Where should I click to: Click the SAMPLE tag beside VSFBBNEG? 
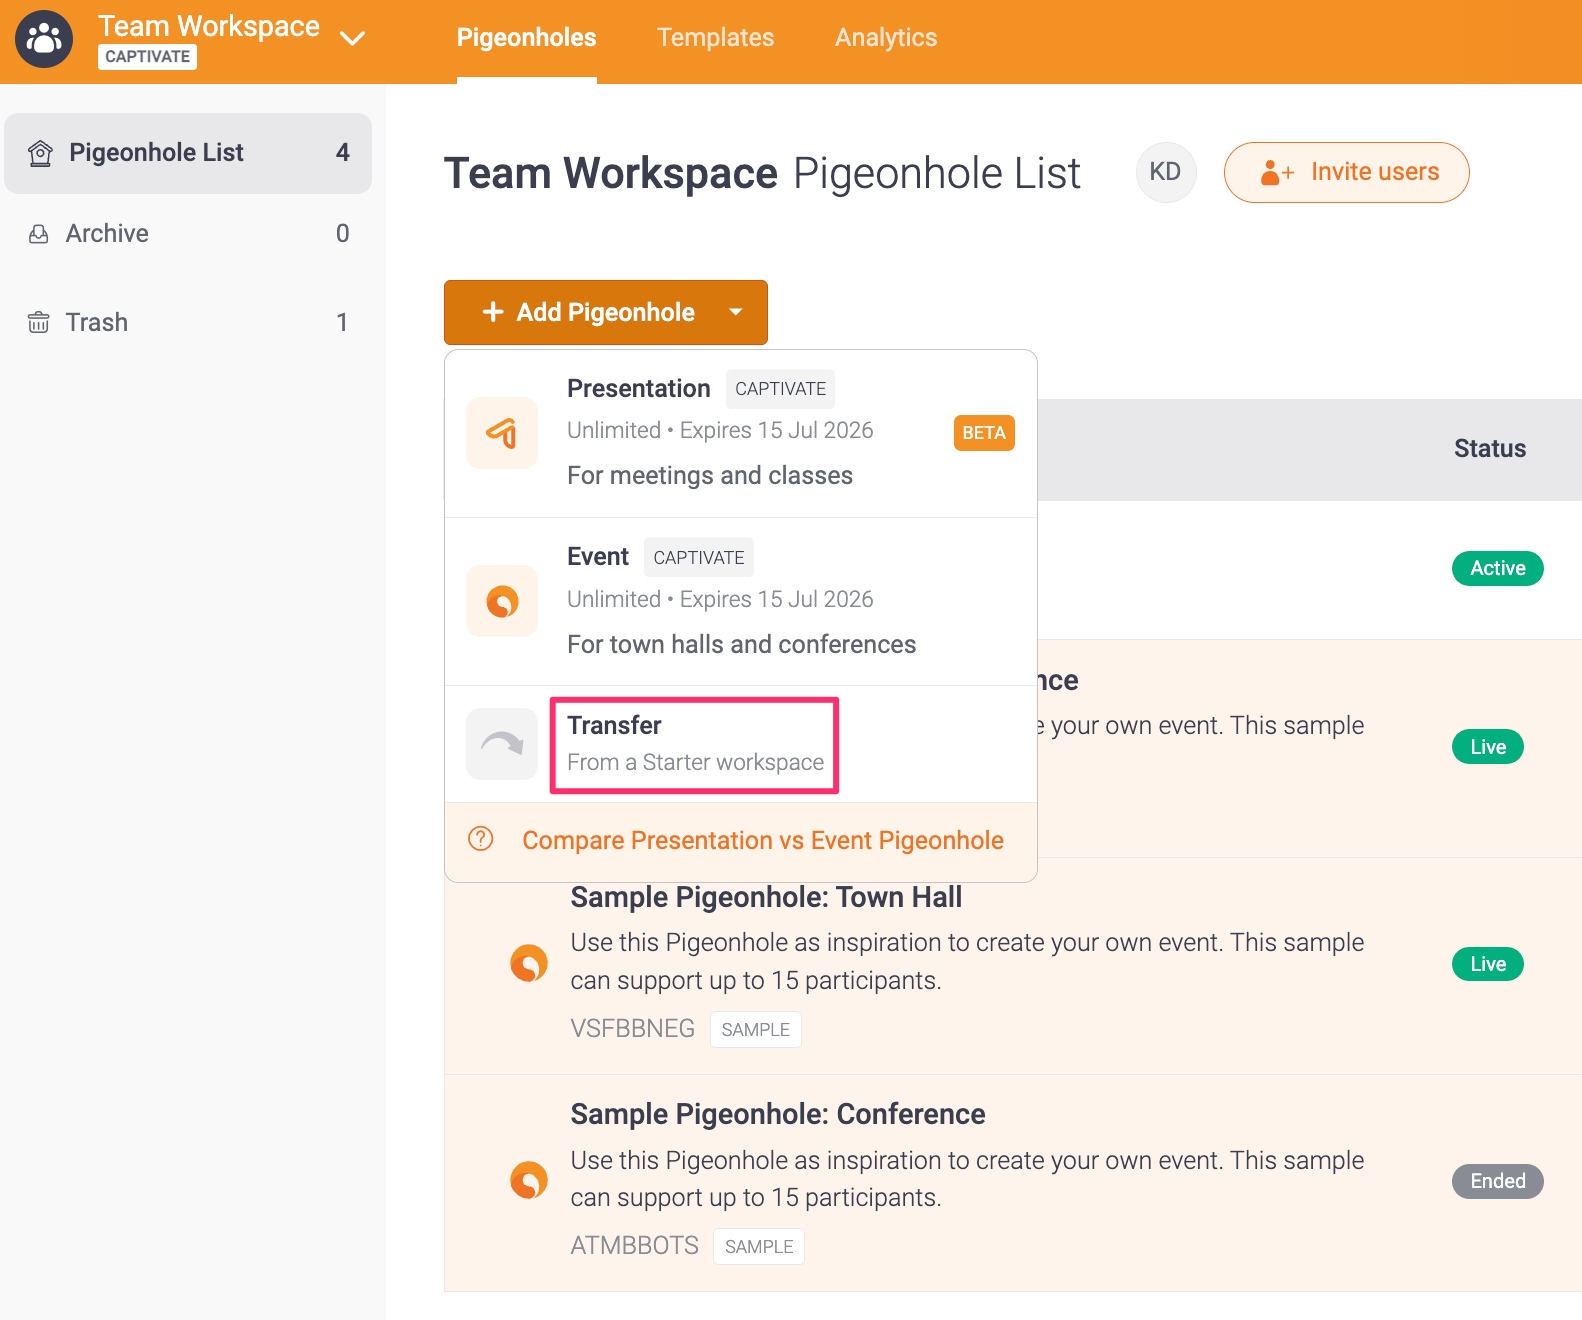pos(756,1029)
